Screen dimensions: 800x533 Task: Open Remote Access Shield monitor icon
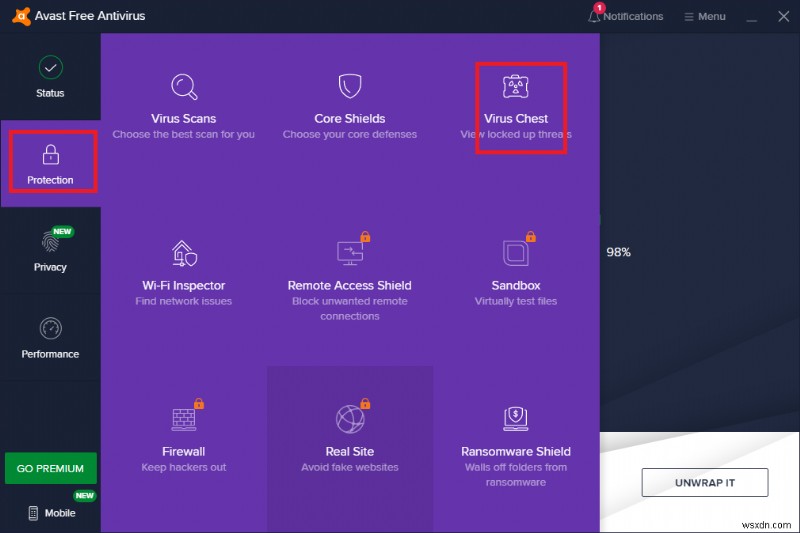click(x=350, y=253)
